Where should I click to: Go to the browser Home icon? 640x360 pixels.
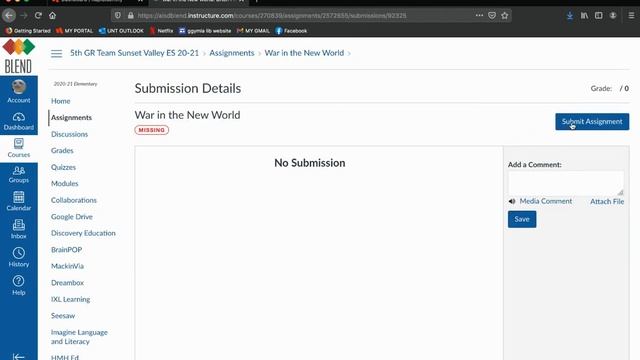[53, 16]
